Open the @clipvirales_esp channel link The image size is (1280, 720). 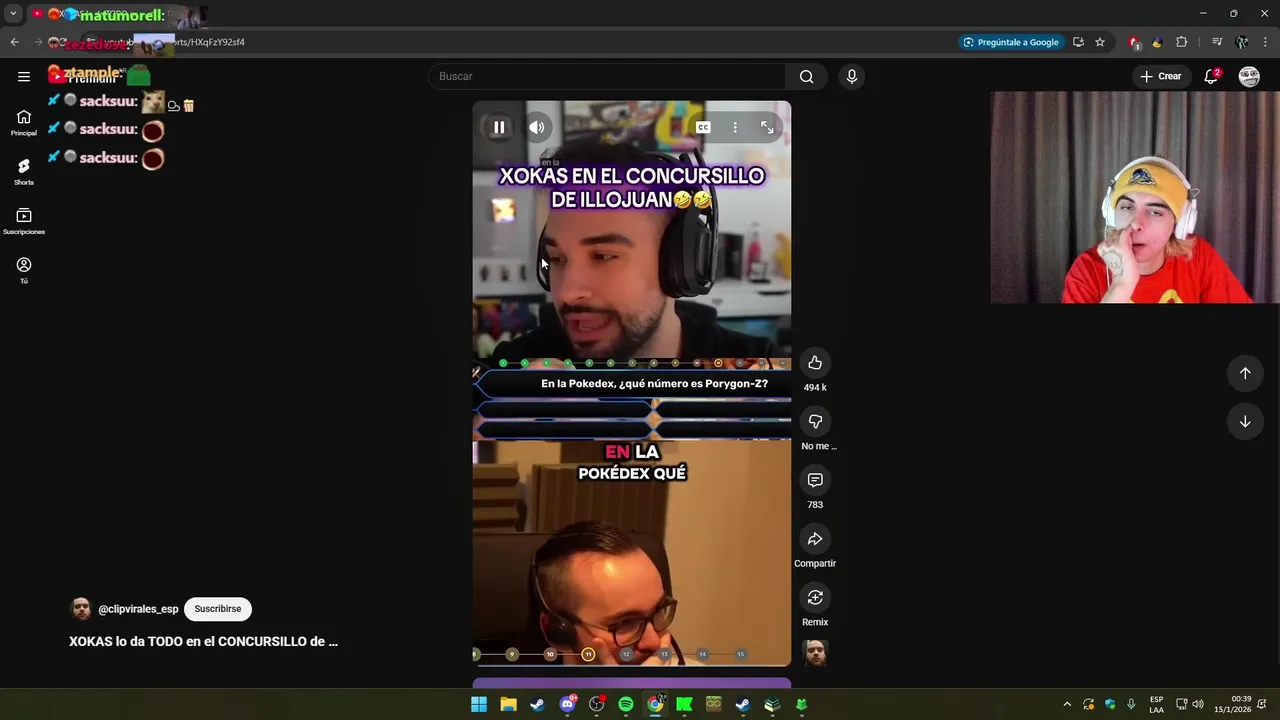138,609
